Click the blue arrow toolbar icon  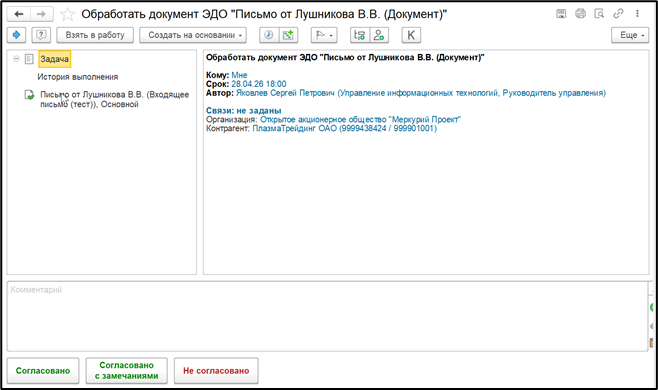pos(16,35)
